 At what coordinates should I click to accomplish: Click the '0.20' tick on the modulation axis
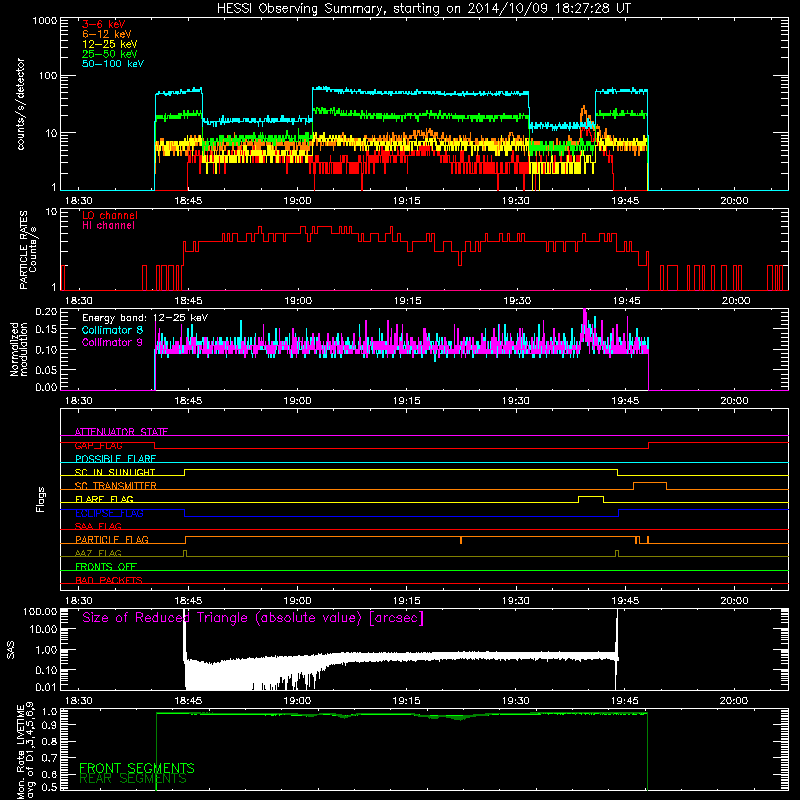point(46,311)
